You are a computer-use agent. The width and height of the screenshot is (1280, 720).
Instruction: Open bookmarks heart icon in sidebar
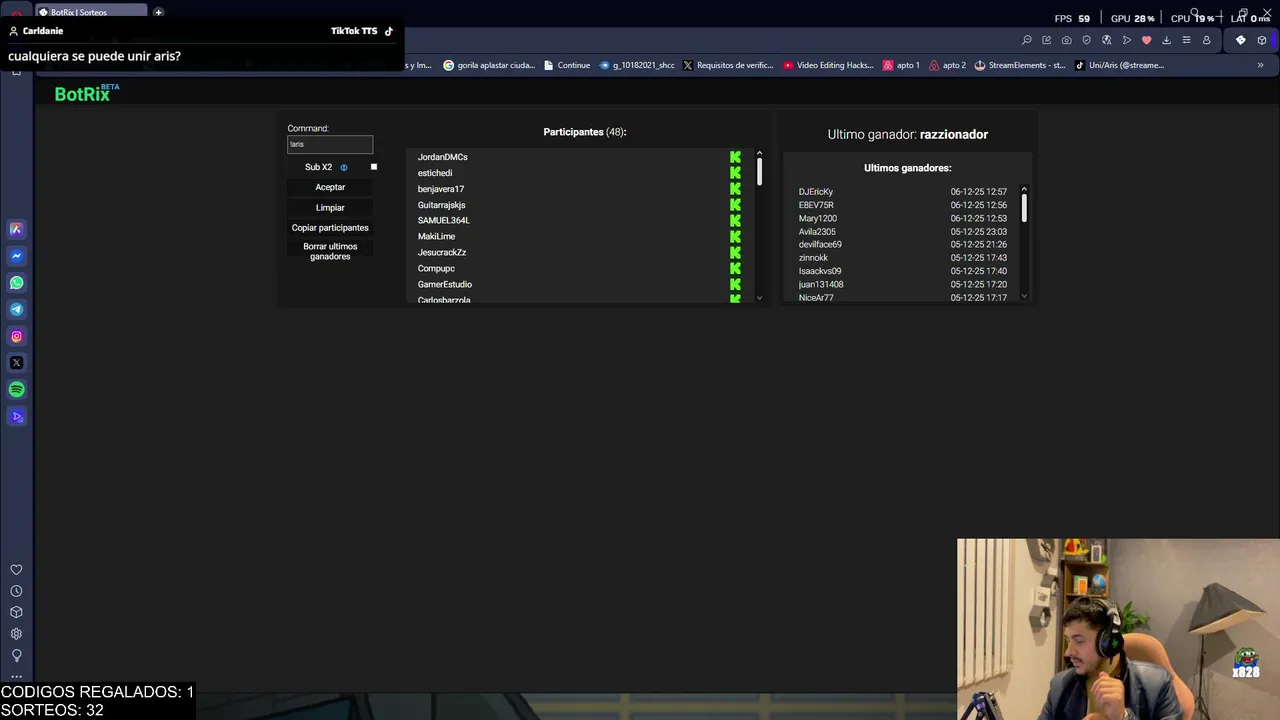pos(16,570)
